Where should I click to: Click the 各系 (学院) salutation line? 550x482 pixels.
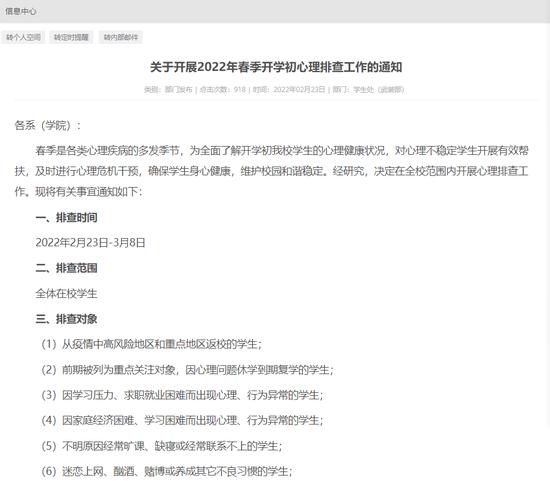point(48,125)
